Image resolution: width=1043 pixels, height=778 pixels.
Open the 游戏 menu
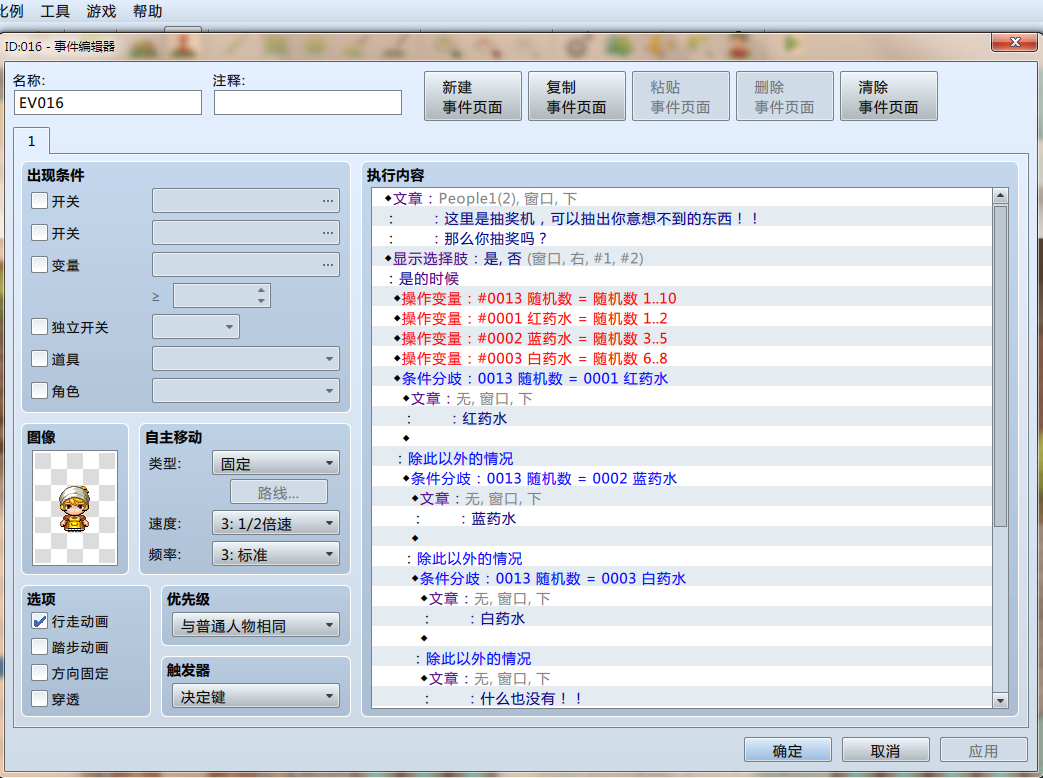101,11
